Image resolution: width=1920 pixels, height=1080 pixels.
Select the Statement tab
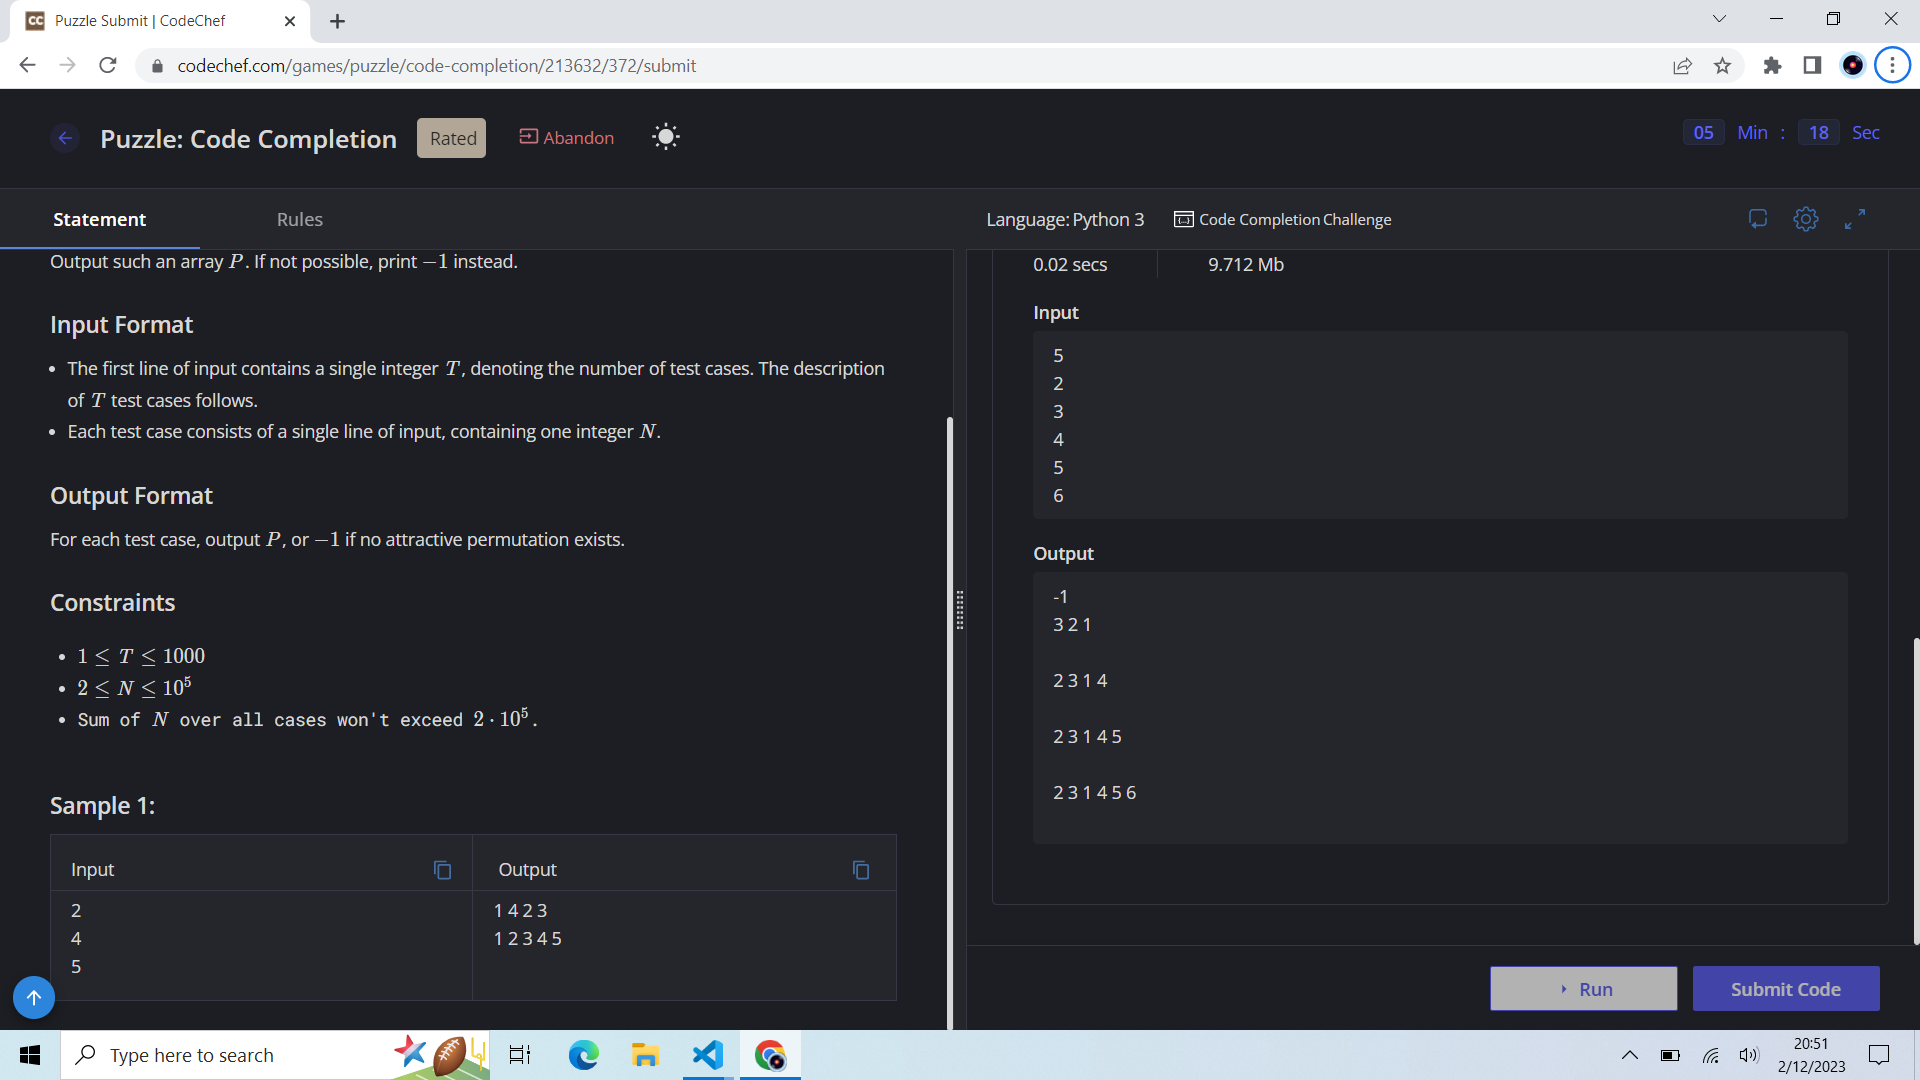pyautogui.click(x=99, y=219)
